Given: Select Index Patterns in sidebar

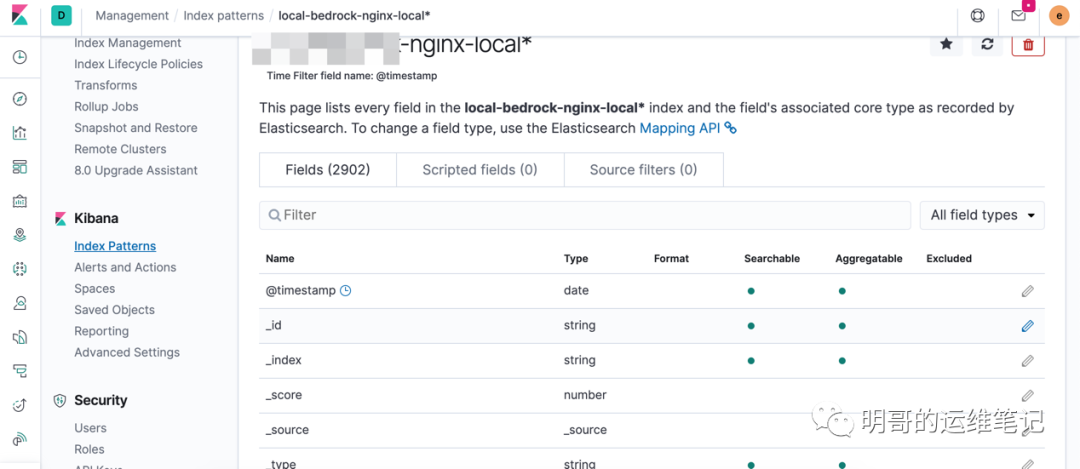Looking at the screenshot, I should coord(115,246).
